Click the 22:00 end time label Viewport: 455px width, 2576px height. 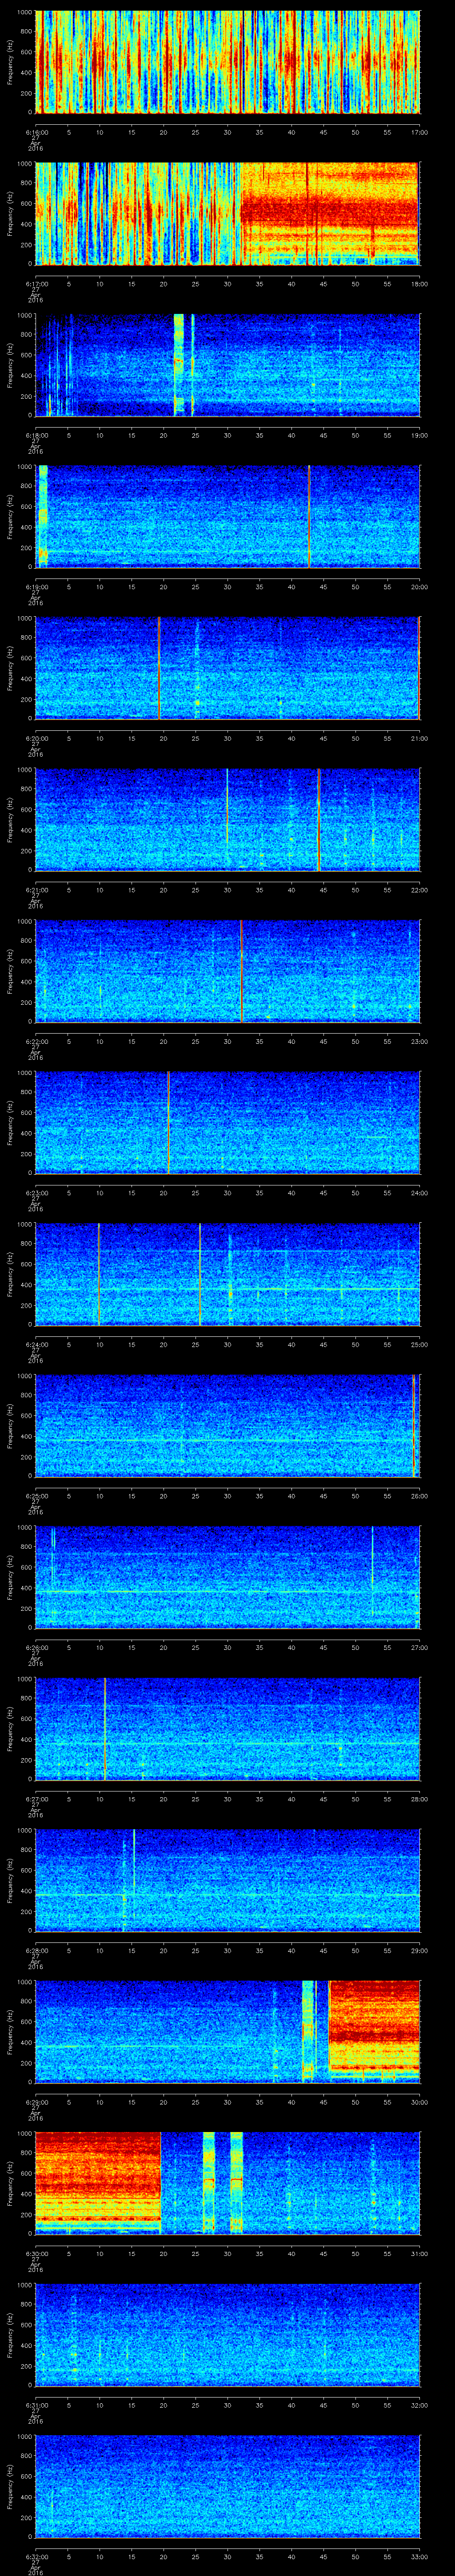[x=419, y=890]
